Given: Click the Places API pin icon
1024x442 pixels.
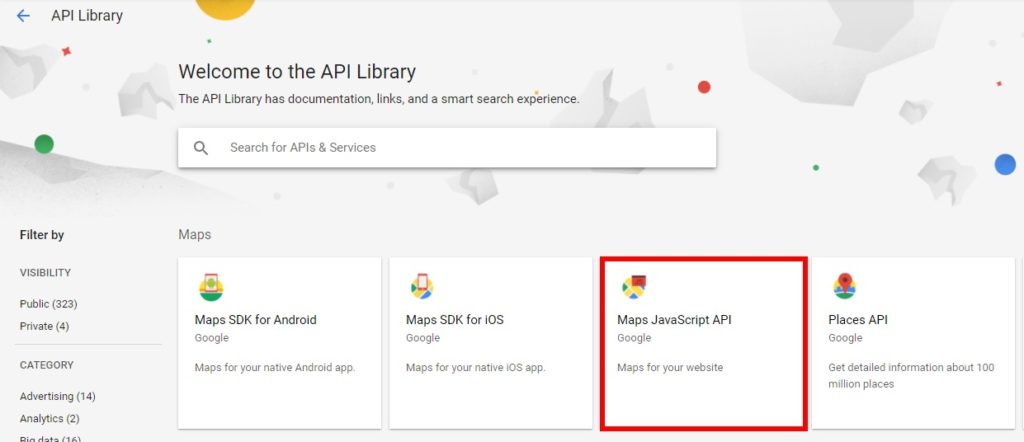Looking at the screenshot, I should pos(844,286).
